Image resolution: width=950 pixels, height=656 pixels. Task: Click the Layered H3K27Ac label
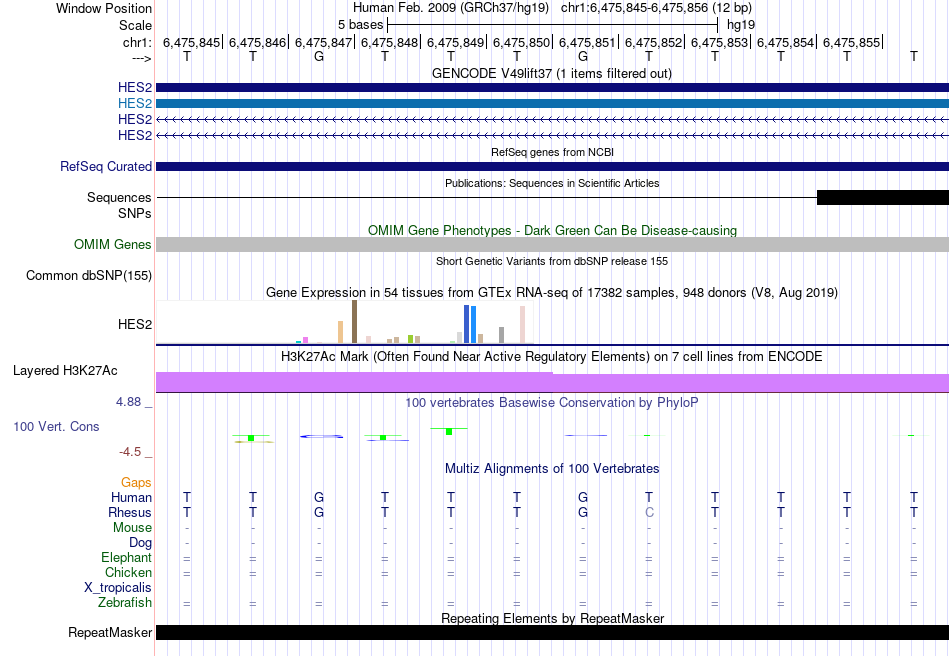[65, 370]
